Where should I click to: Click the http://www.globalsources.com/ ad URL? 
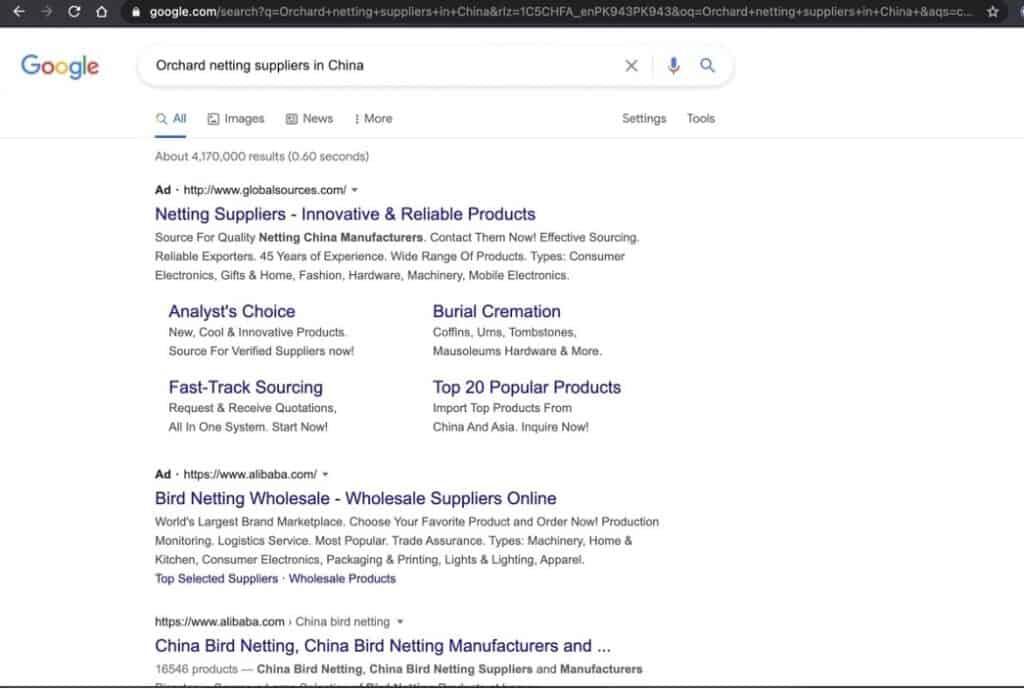(264, 190)
